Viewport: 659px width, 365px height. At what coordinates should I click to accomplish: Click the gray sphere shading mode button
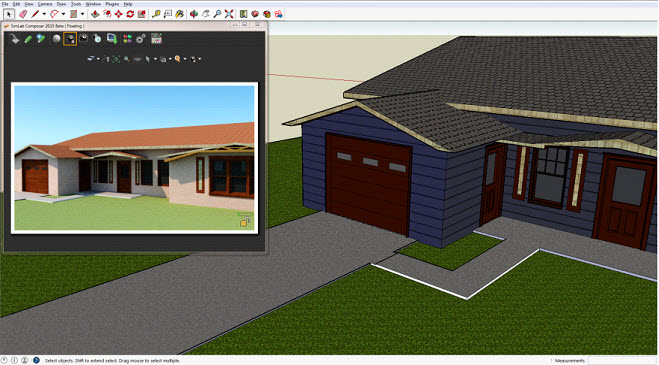(56, 39)
